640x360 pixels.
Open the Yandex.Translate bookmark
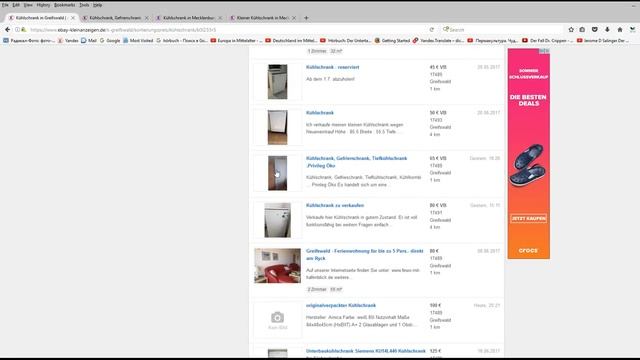pyautogui.click(x=438, y=40)
